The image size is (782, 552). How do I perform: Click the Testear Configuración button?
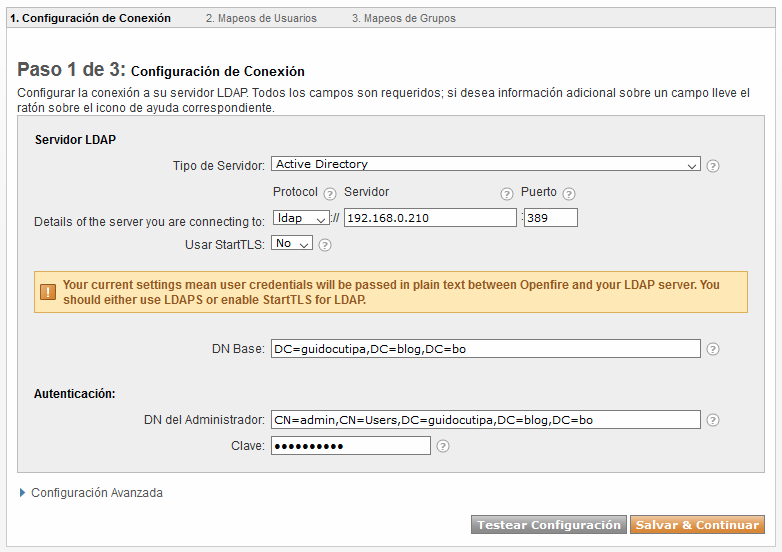coord(549,525)
